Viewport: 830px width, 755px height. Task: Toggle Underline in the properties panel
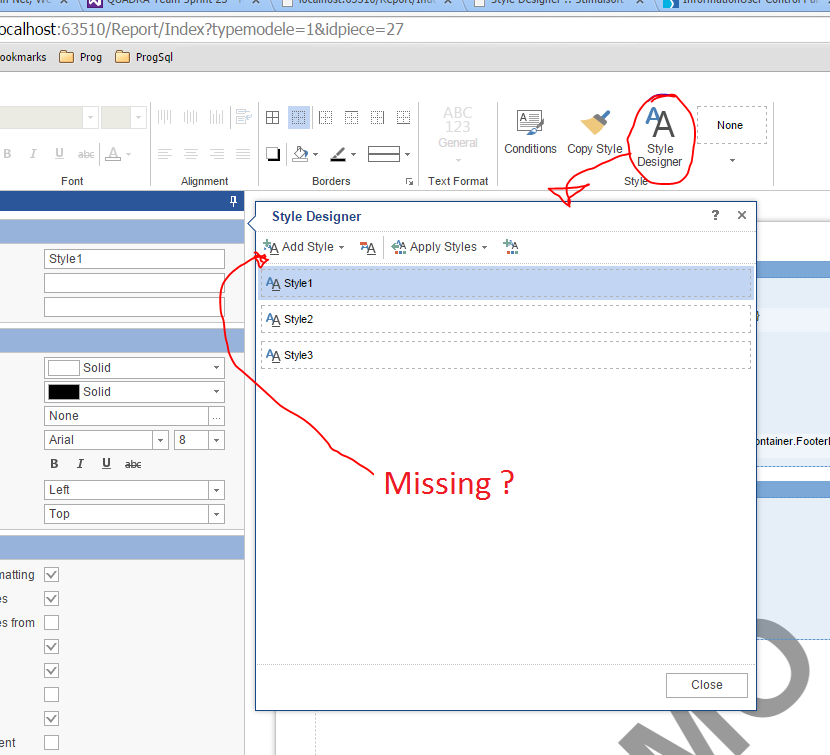[106, 464]
